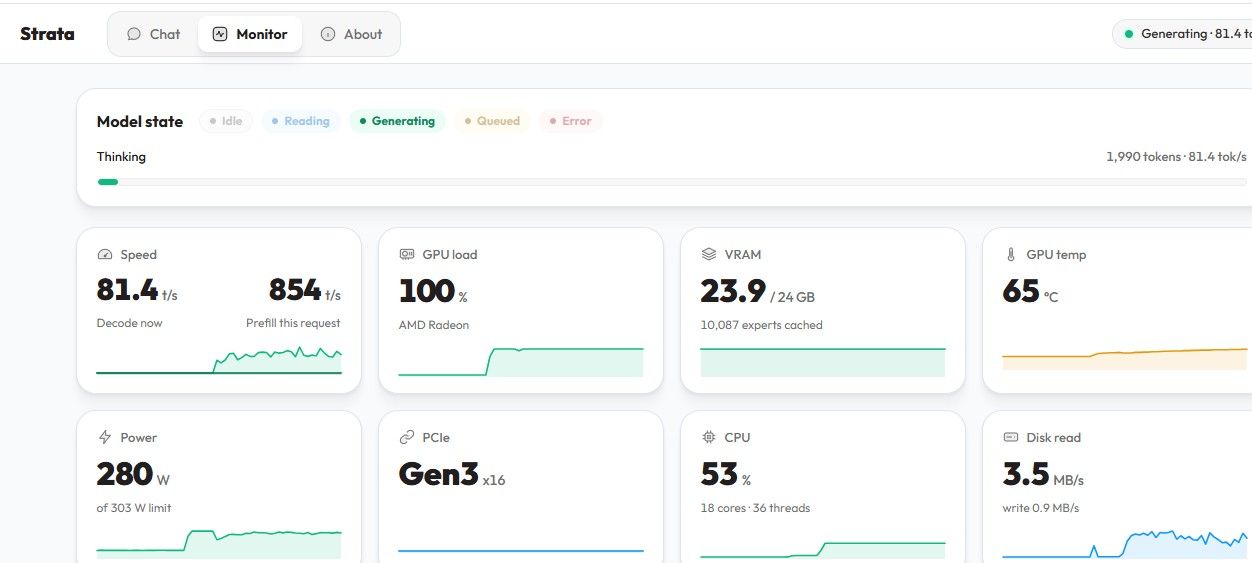Click the VRAM layers icon
This screenshot has height=563, width=1252.
[709, 255]
